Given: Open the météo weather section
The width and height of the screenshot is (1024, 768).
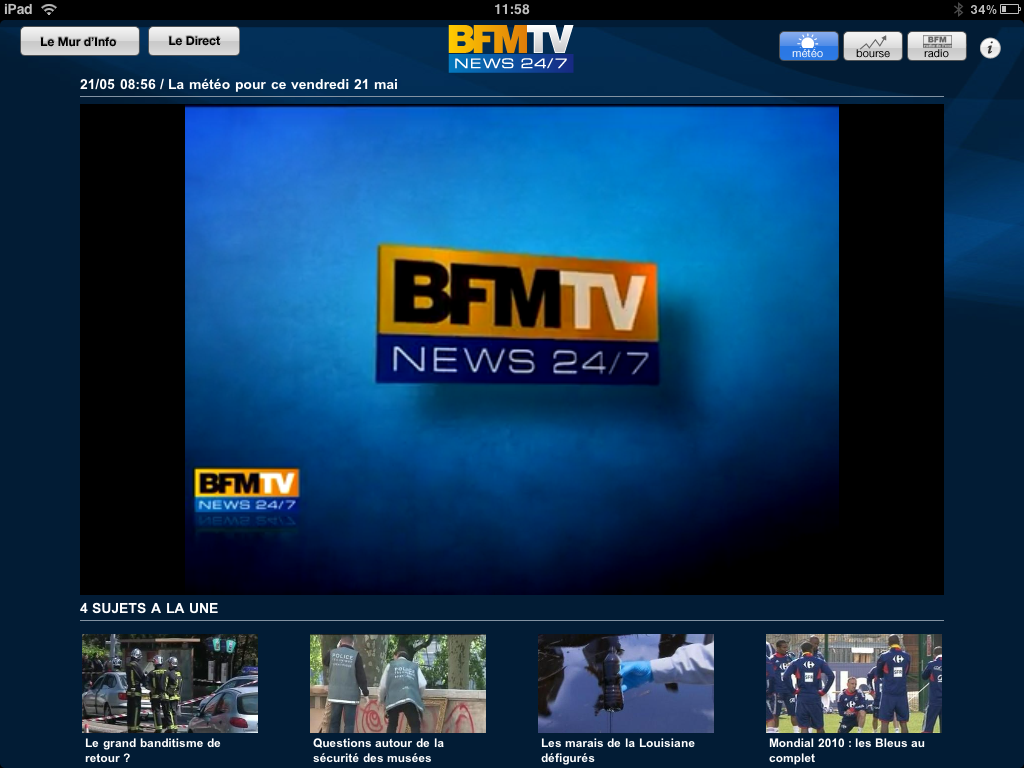Looking at the screenshot, I should pyautogui.click(x=808, y=46).
